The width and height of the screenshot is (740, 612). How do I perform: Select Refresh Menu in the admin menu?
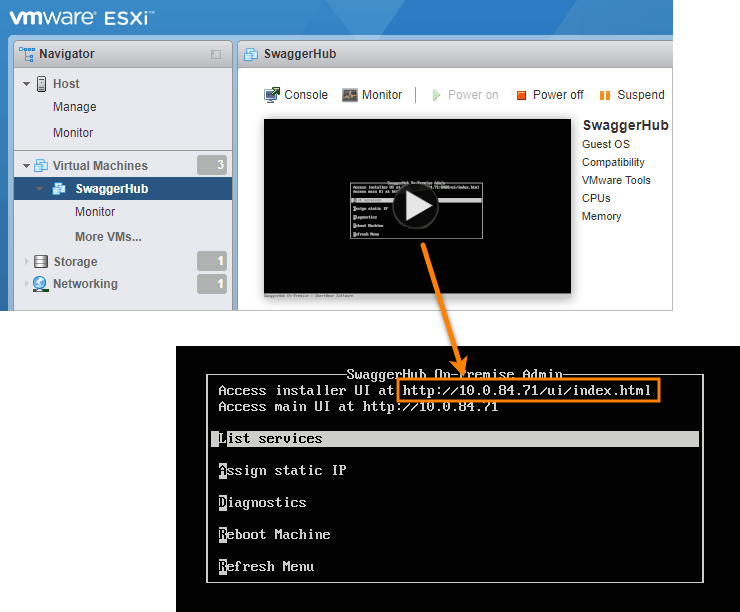click(x=266, y=566)
